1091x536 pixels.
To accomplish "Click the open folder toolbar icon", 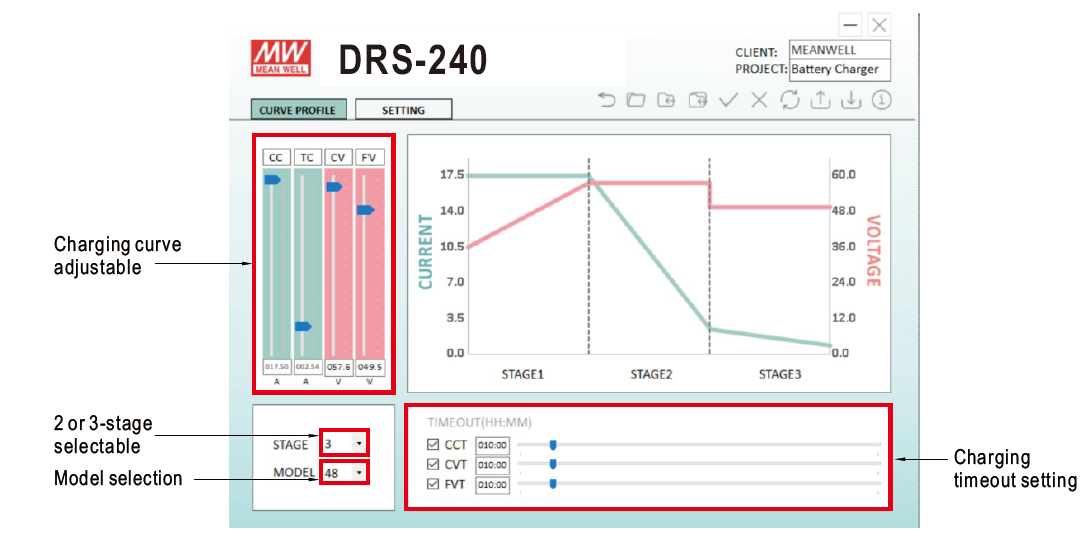I will (635, 100).
